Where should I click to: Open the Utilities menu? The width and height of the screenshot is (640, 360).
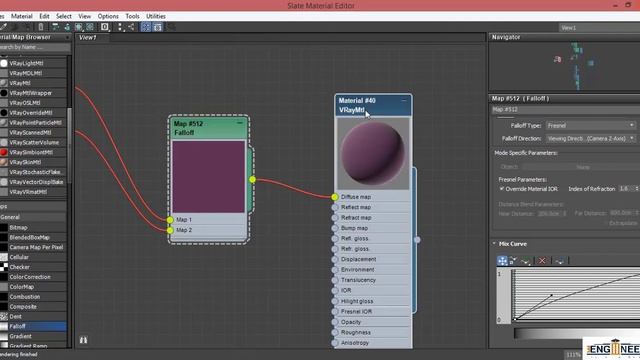tap(156, 16)
